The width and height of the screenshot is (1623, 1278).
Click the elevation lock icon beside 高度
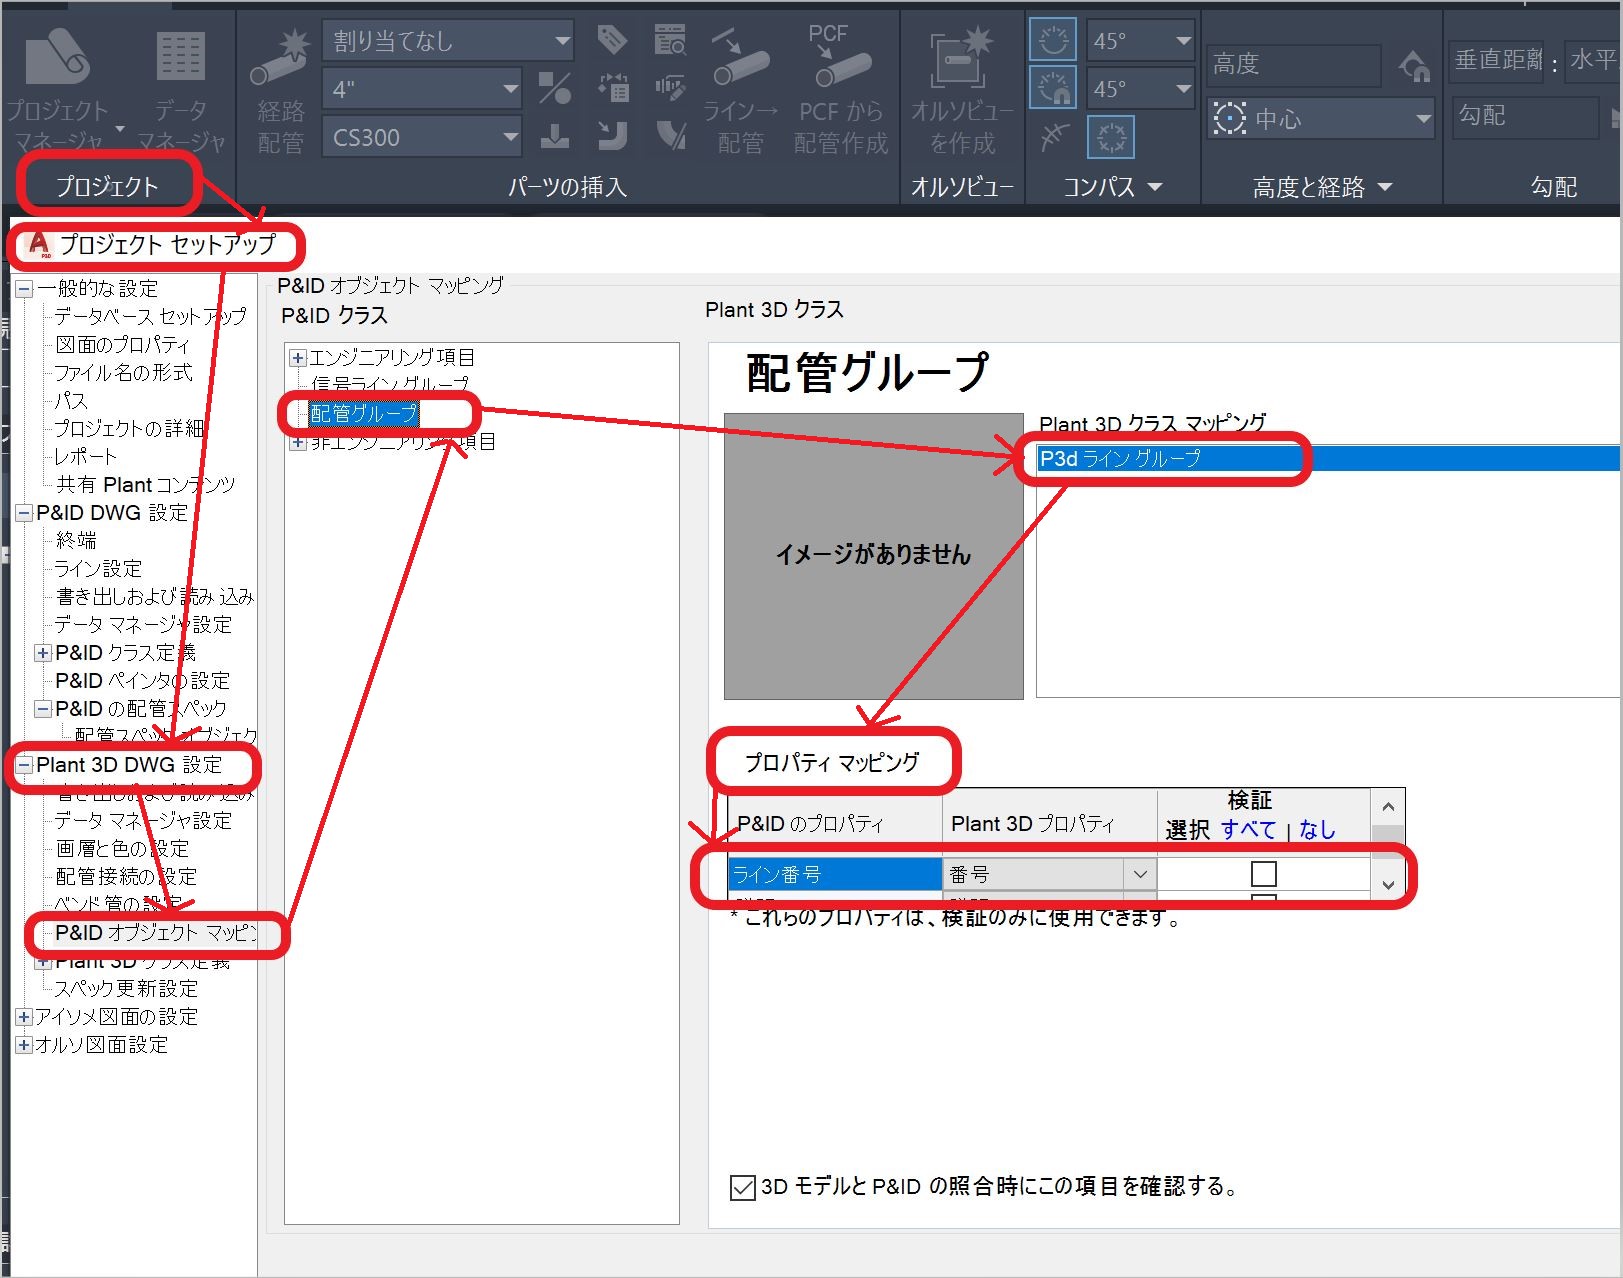pos(1414,66)
